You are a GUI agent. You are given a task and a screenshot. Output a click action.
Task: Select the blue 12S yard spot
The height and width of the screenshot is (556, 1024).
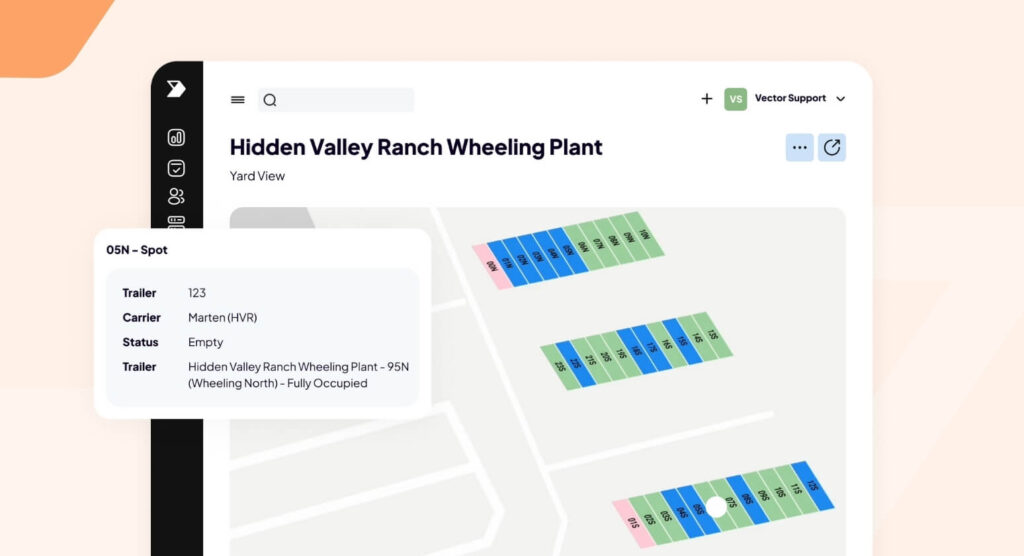pyautogui.click(x=812, y=486)
